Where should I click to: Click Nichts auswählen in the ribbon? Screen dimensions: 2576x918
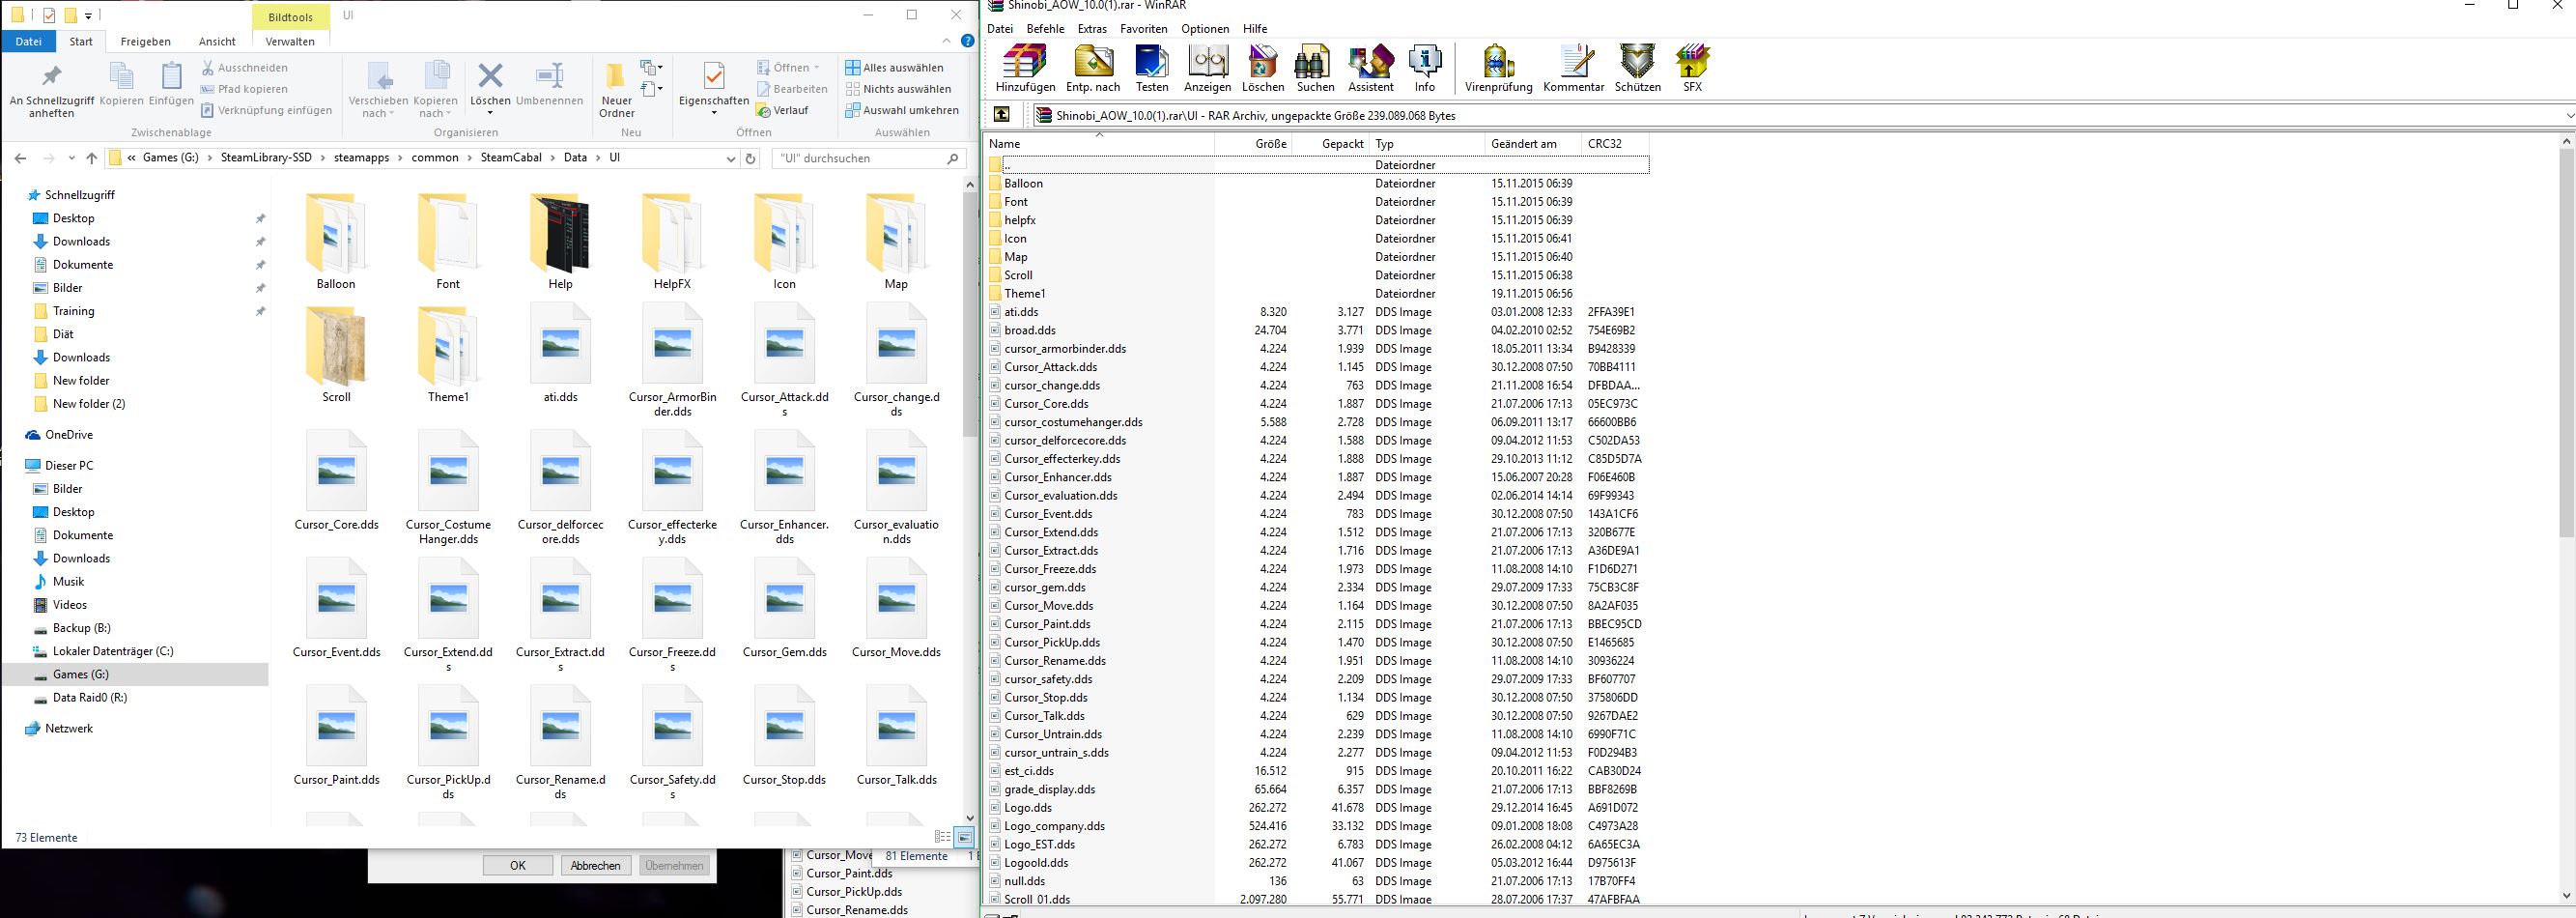pos(898,89)
